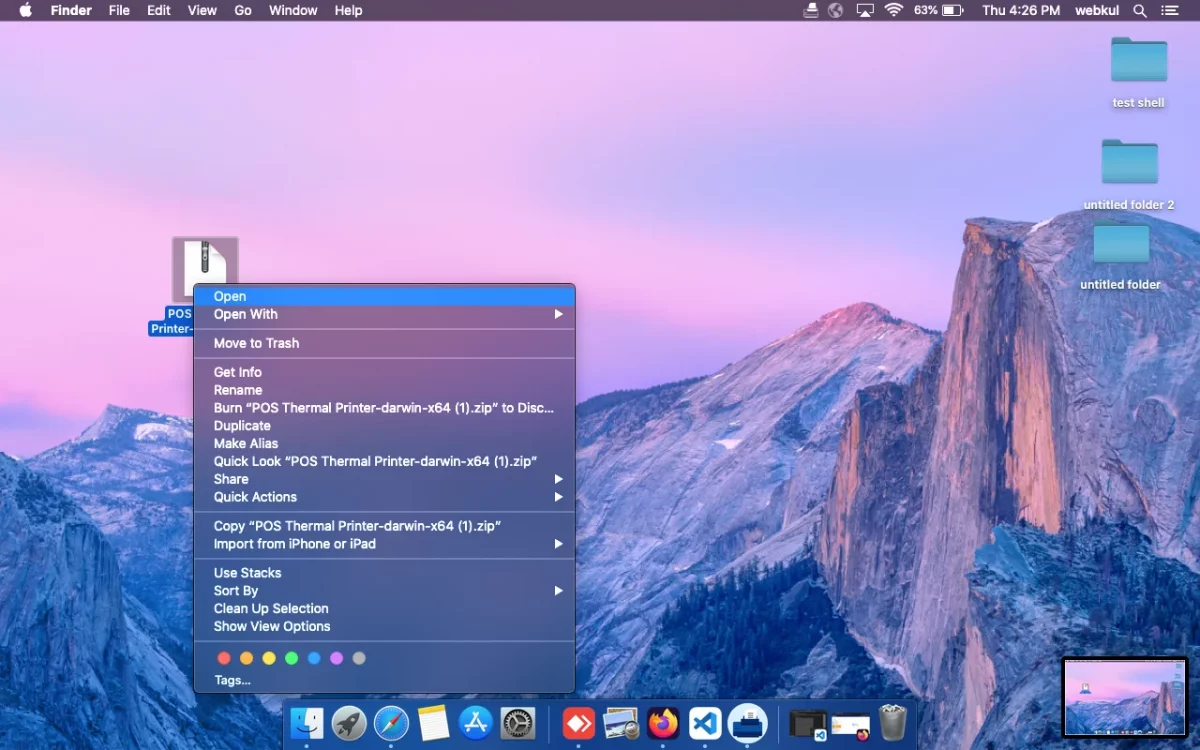Choose Move to Trash from context menu
The width and height of the screenshot is (1200, 750).
[x=256, y=343]
